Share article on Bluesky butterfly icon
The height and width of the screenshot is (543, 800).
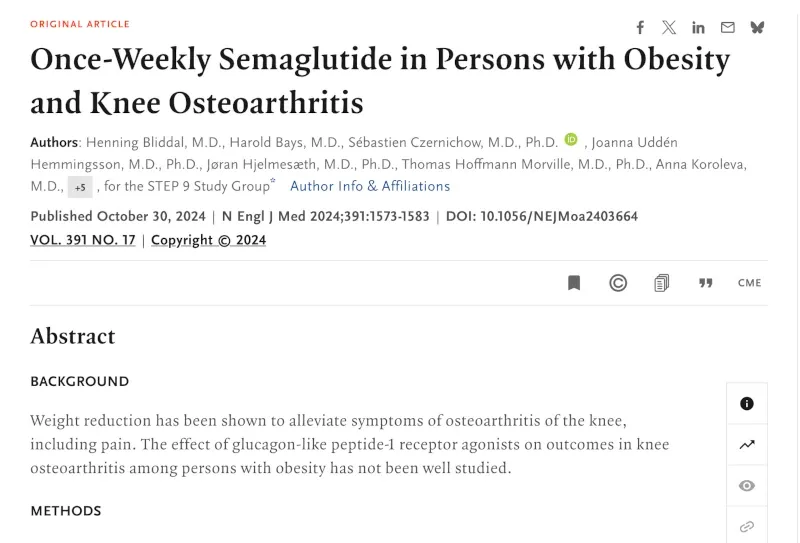tap(757, 27)
